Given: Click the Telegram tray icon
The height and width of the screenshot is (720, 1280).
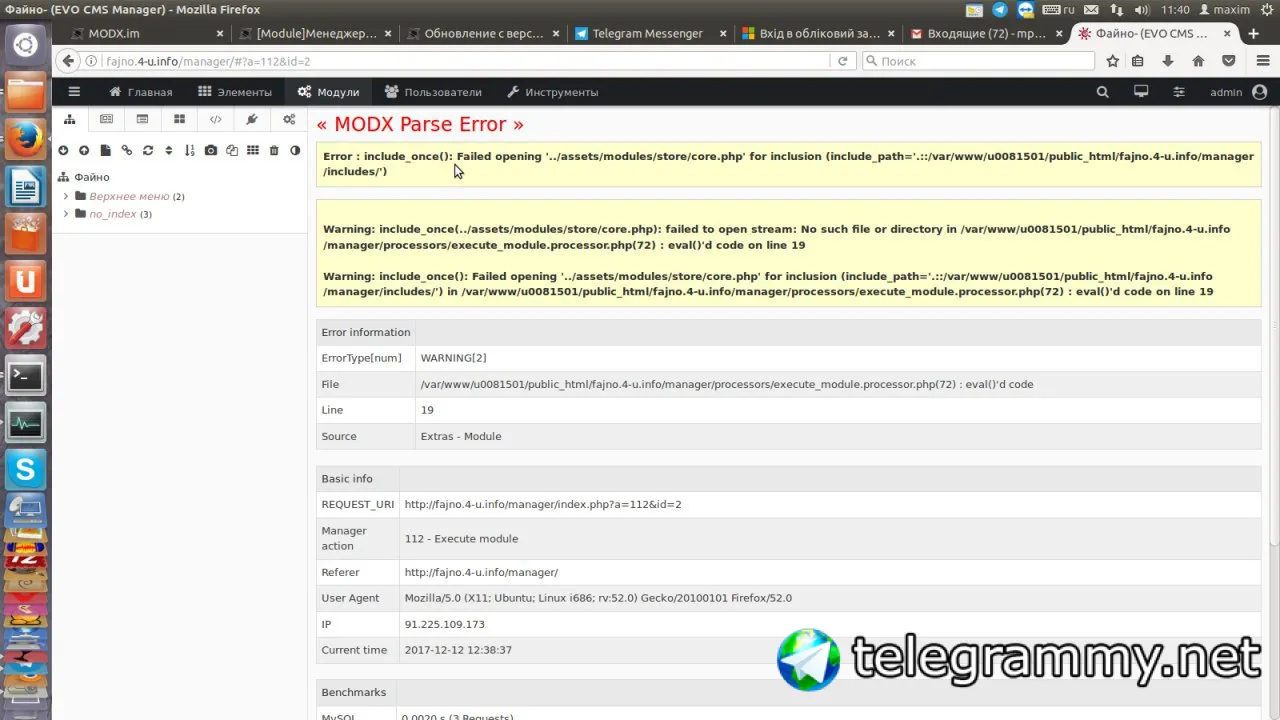Looking at the screenshot, I should [x=999, y=10].
